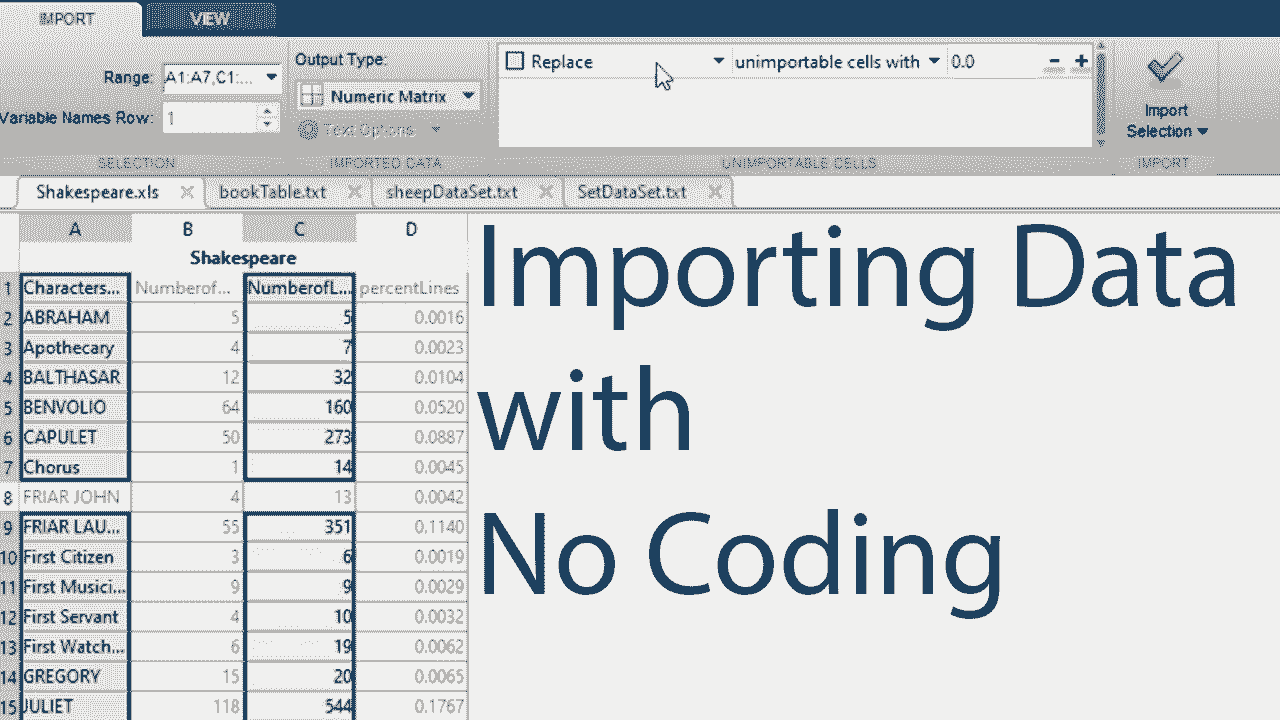This screenshot has width=1280, height=720.
Task: Click the minus icon to decrease replacement value
Action: (1054, 61)
